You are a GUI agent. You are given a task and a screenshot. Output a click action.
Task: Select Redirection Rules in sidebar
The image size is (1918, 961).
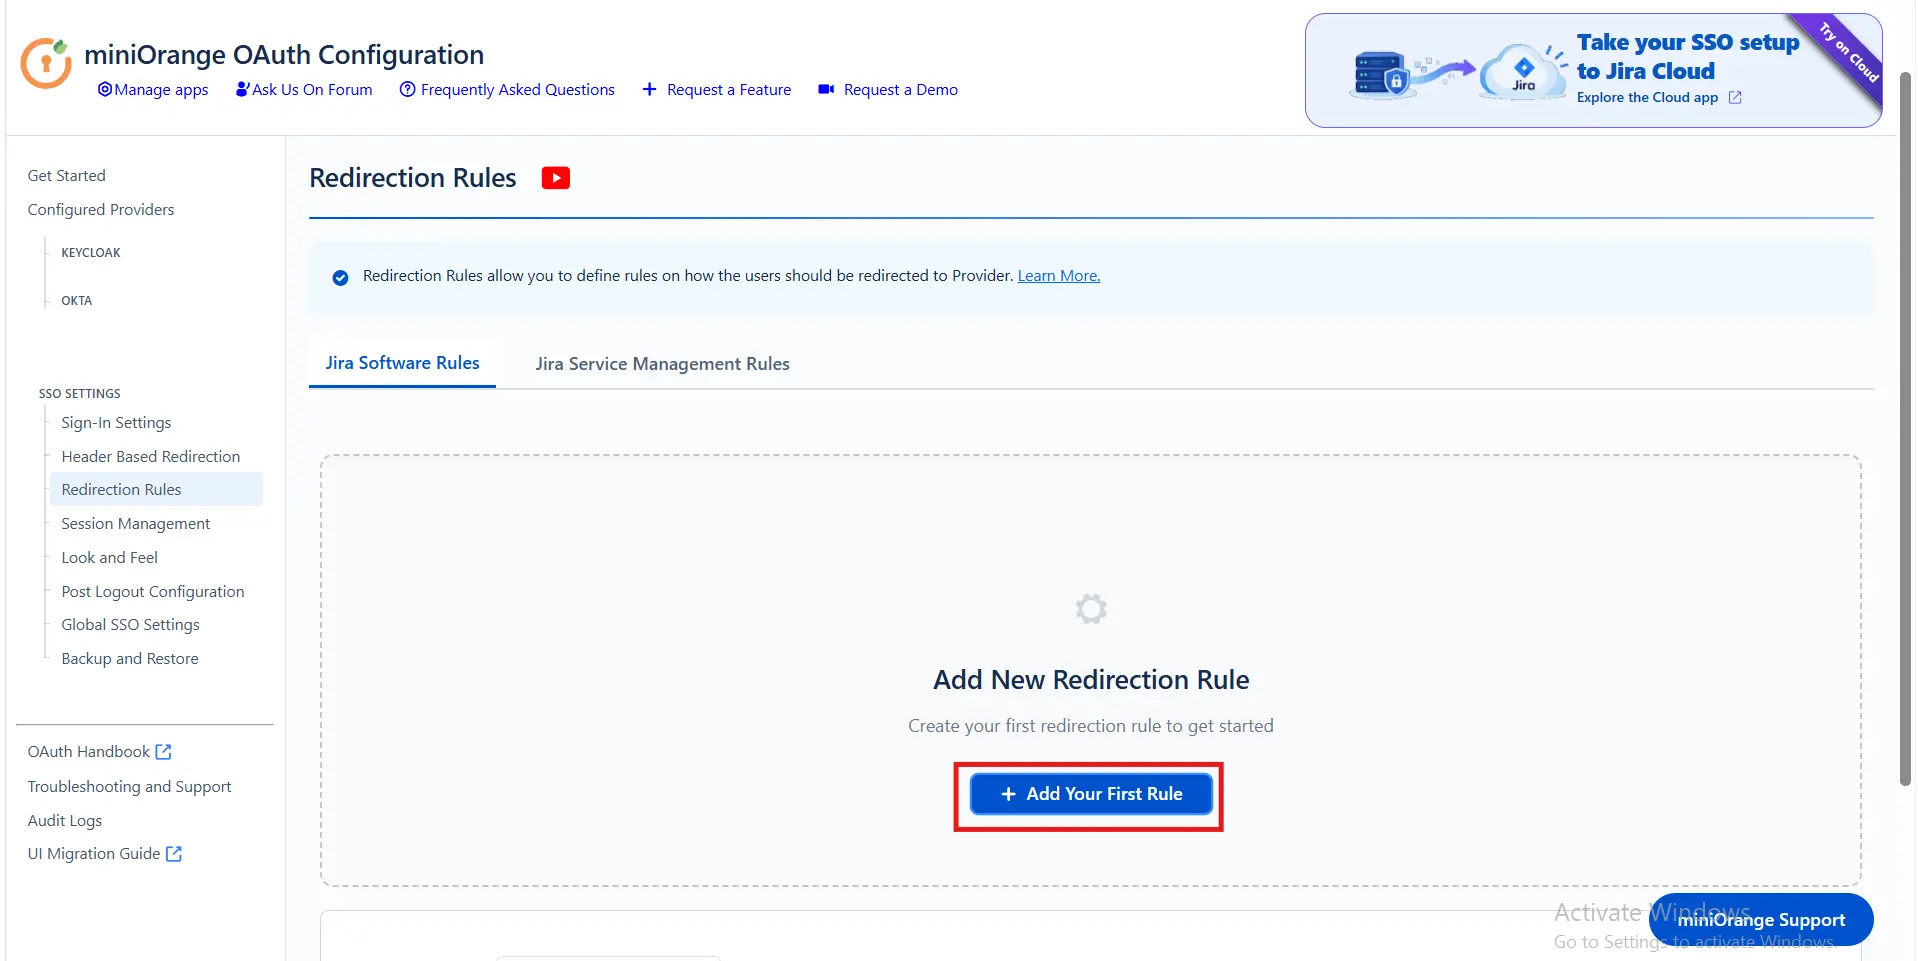[156, 490]
